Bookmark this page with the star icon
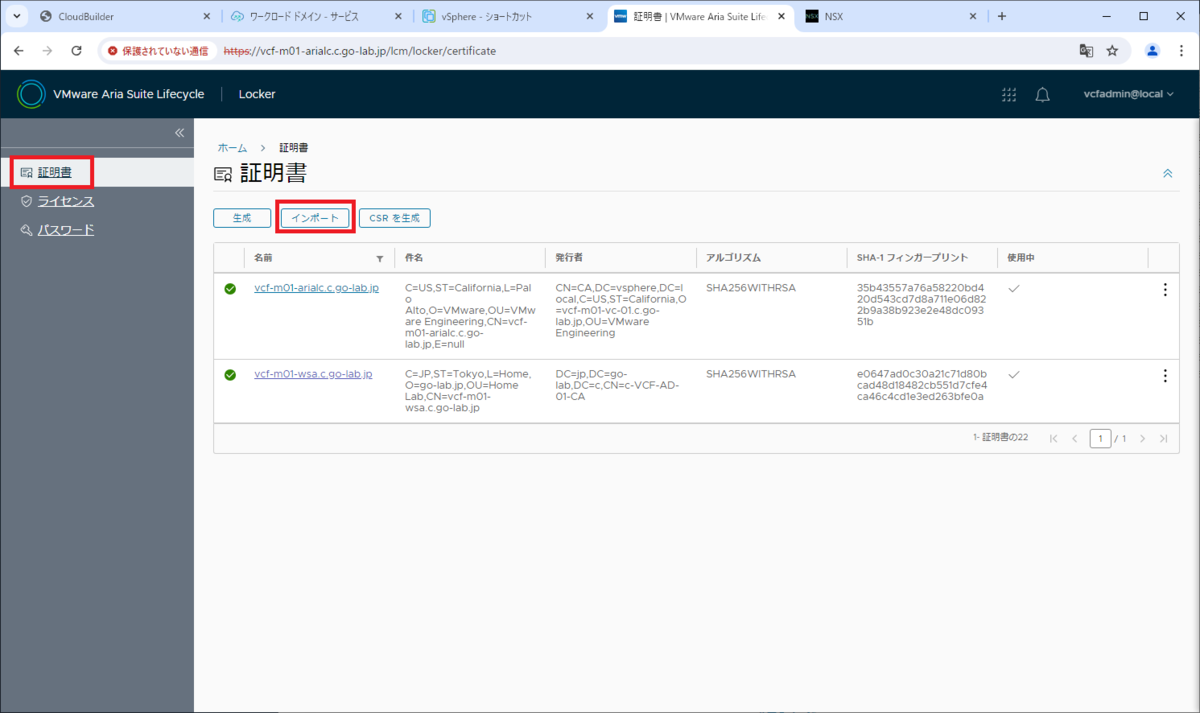Viewport: 1200px width, 713px height. 1112,50
